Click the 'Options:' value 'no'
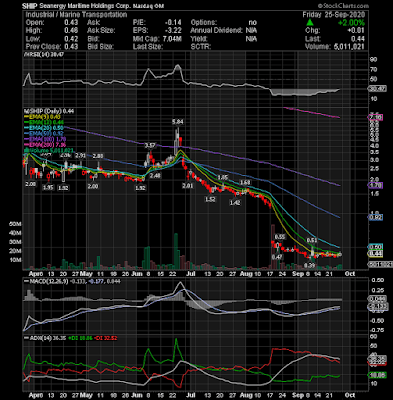This screenshot has height=400, width=393. point(253,23)
